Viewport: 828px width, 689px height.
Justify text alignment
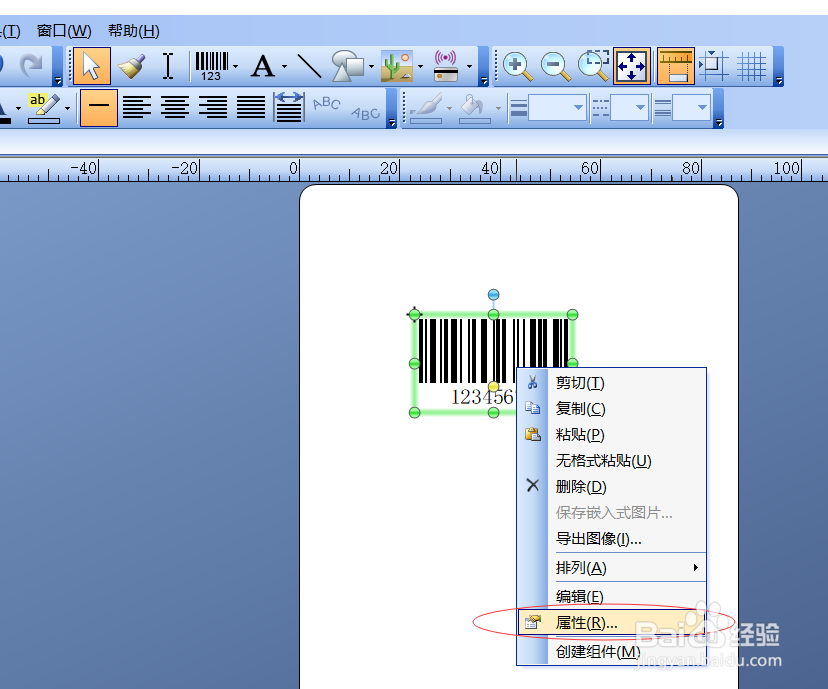click(251, 108)
